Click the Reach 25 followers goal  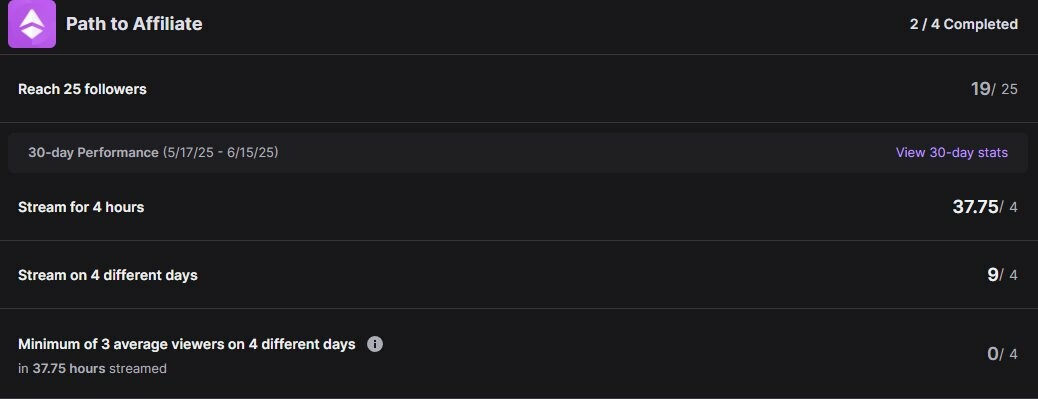click(82, 89)
